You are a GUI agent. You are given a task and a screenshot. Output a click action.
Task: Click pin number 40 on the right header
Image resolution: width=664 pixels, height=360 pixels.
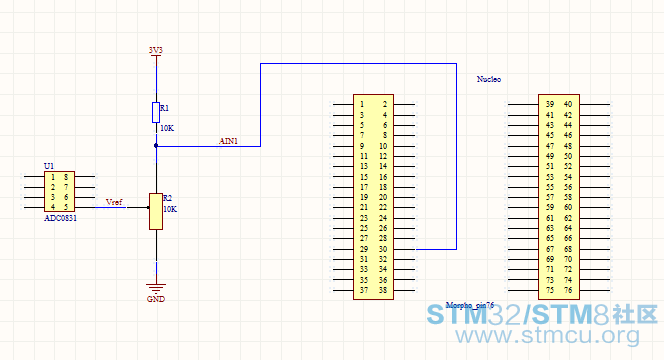[x=568, y=104]
